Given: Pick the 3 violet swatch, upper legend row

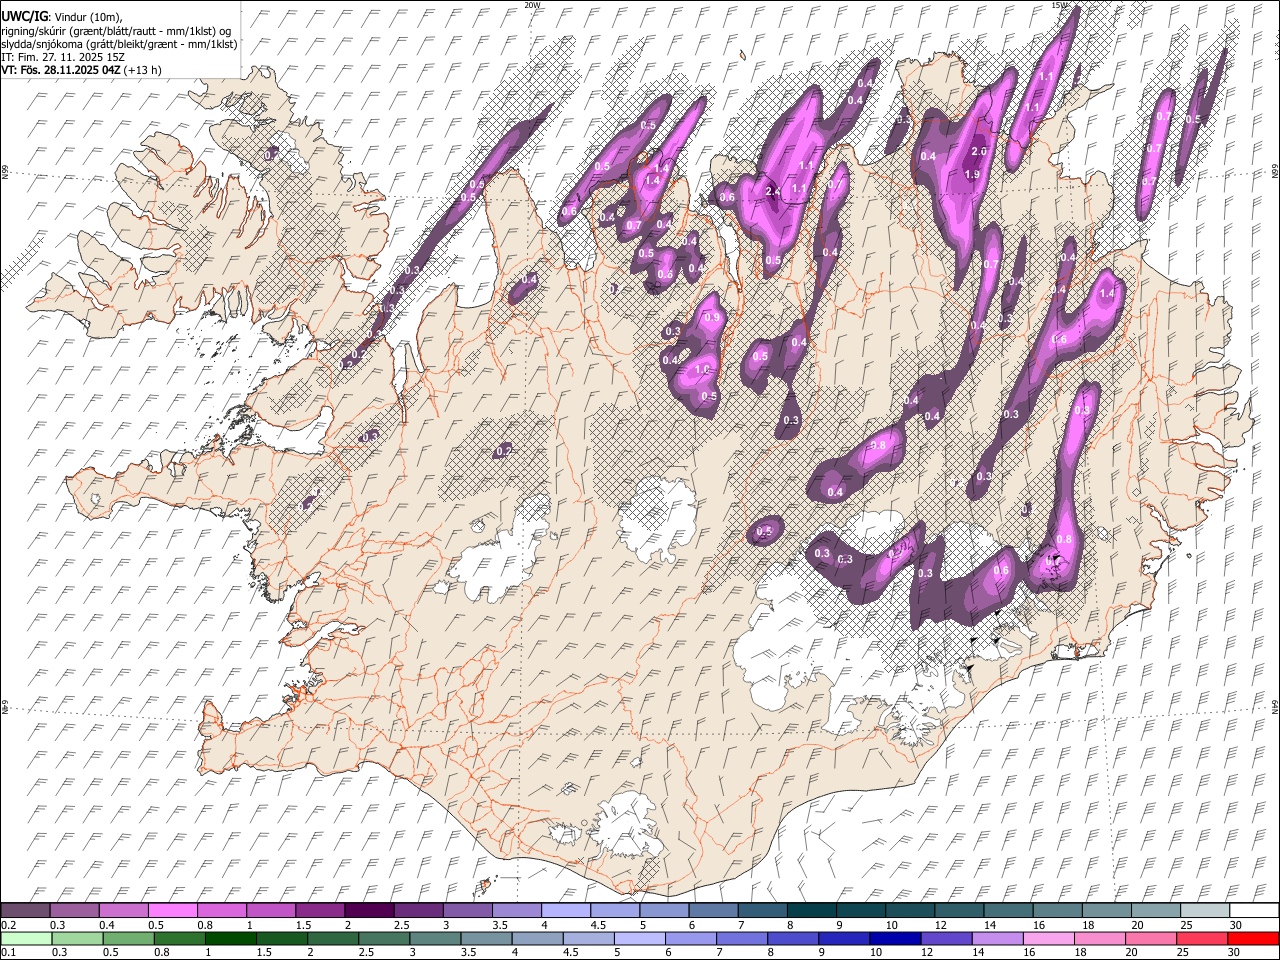Looking at the screenshot, I should click(467, 910).
